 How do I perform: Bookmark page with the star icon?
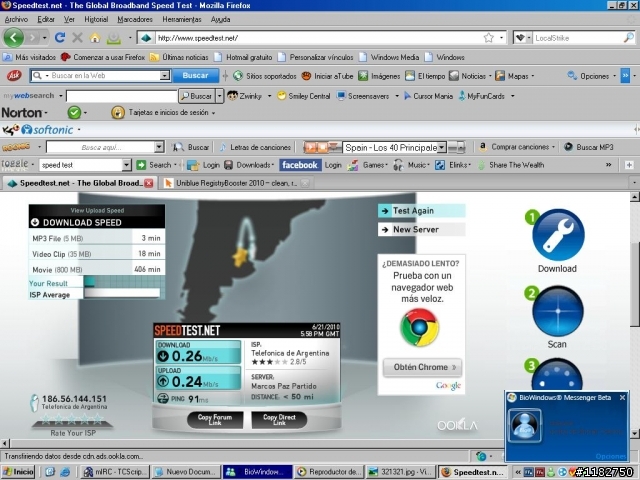coord(489,38)
